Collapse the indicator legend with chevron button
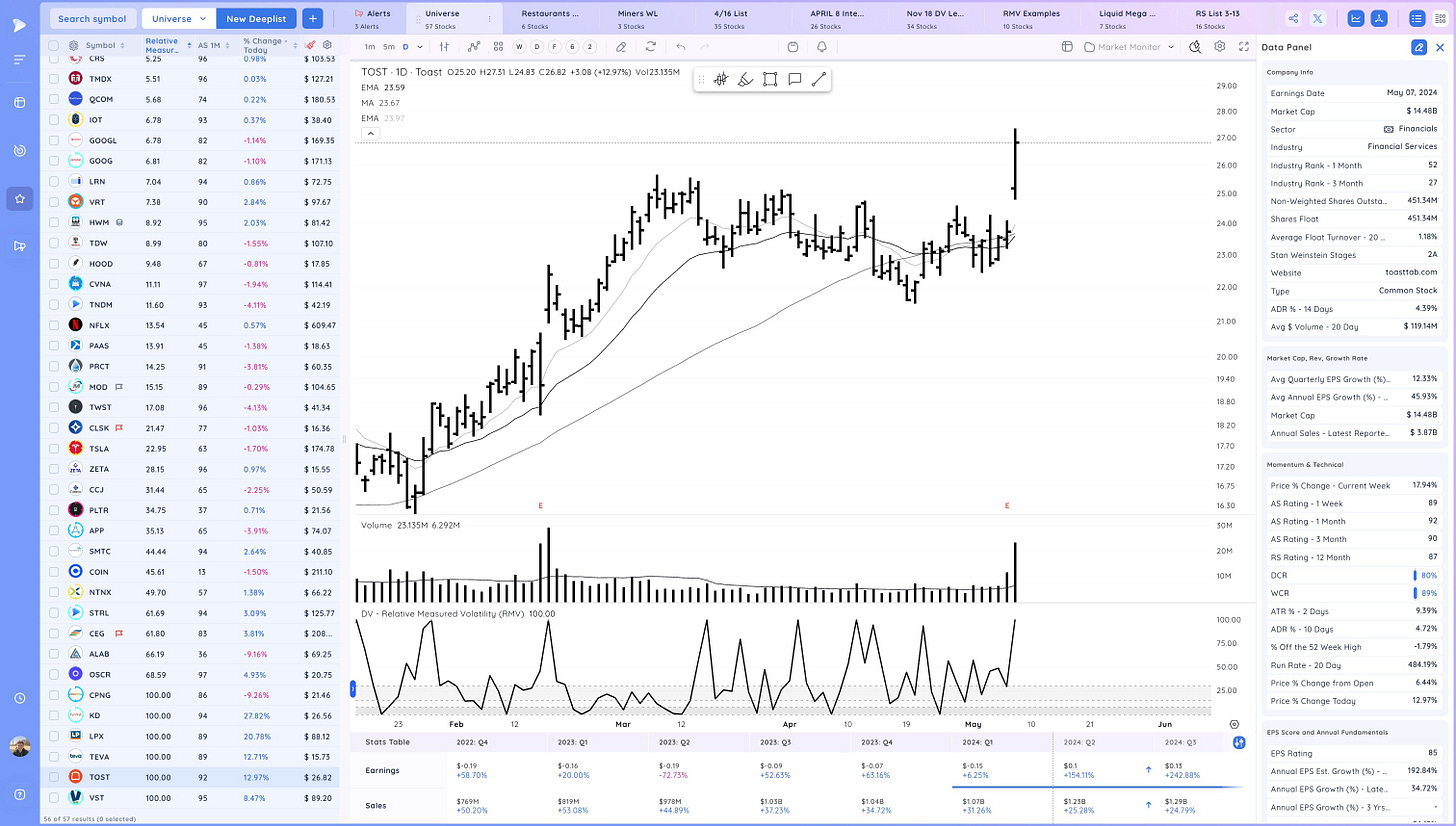1456x826 pixels. [370, 133]
